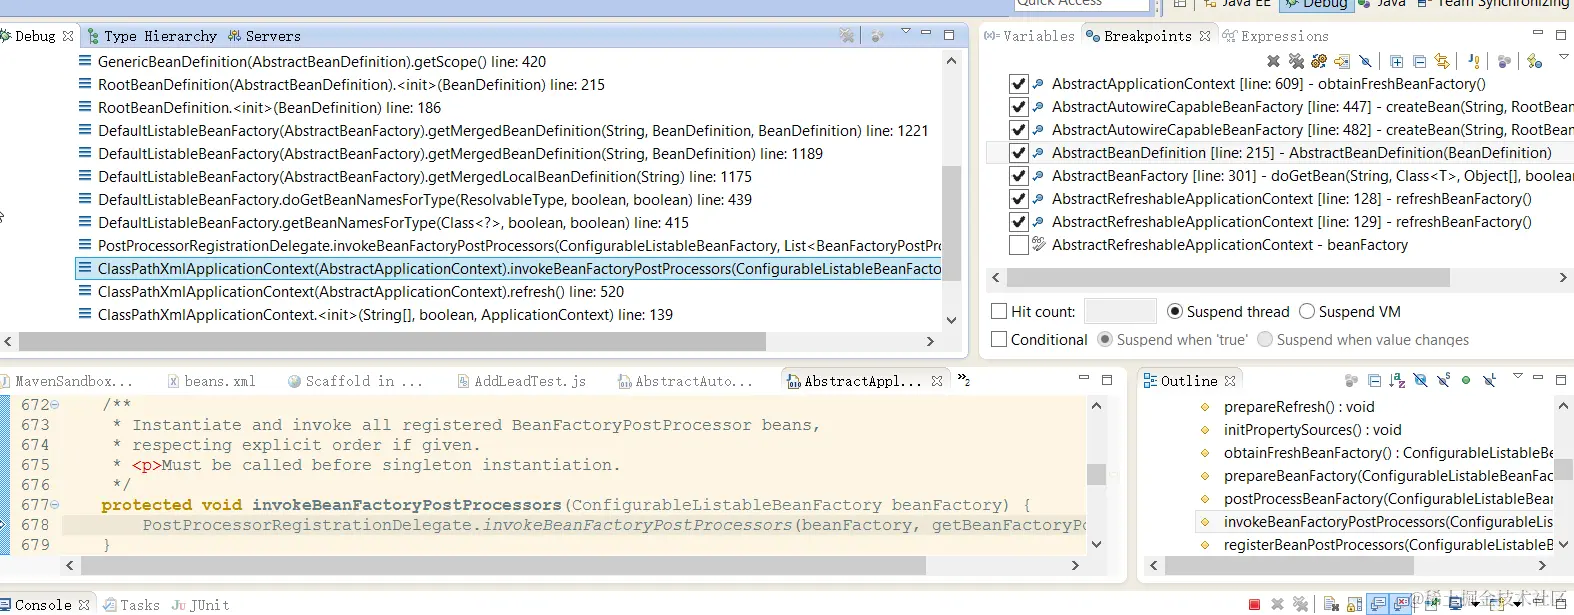Open Debug view menu triangle
This screenshot has width=1574, height=615.
click(x=906, y=31)
